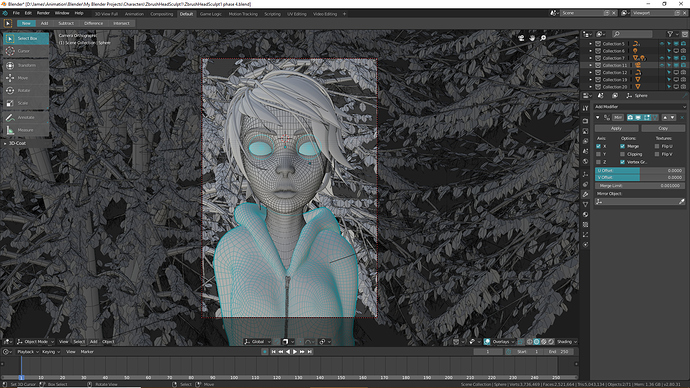
Task: Collapse the Mirror modifier panel
Action: [x=598, y=117]
